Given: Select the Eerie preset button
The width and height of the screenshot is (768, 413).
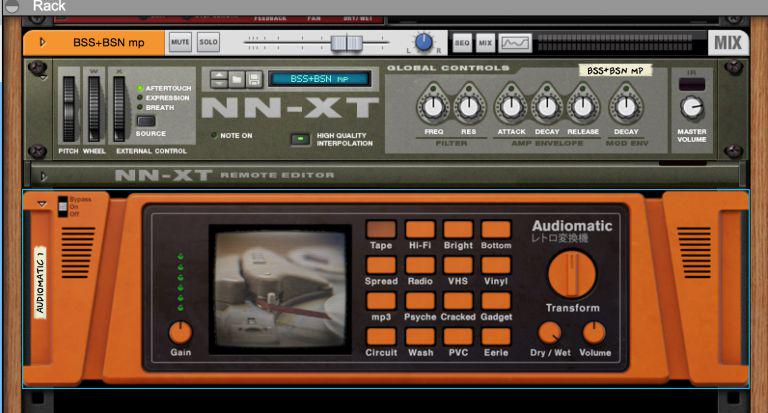Looking at the screenshot, I should (496, 337).
